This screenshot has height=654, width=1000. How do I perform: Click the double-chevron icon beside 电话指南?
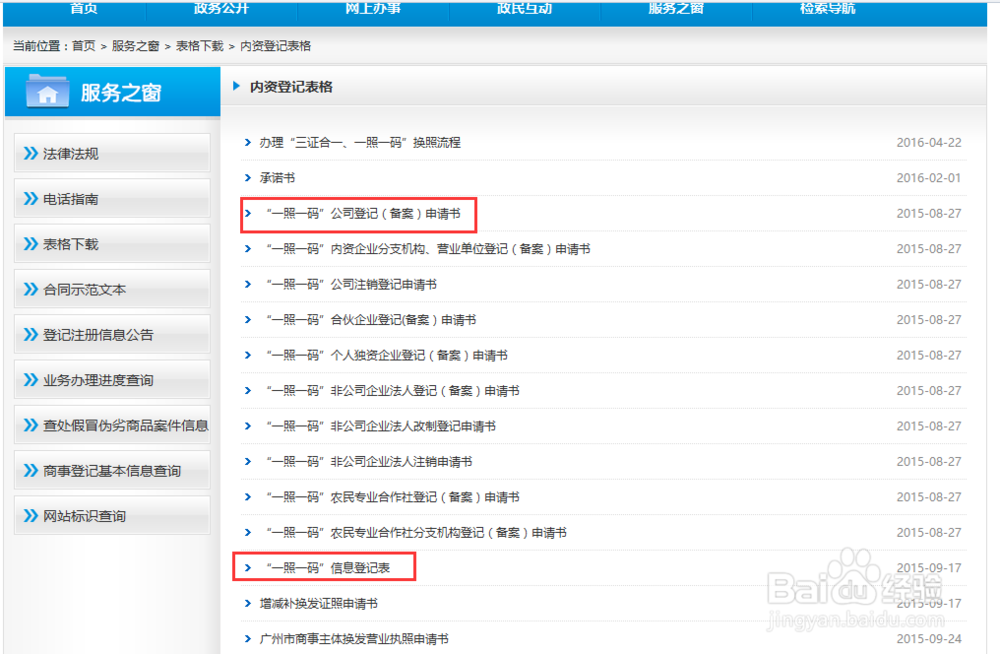[30, 198]
